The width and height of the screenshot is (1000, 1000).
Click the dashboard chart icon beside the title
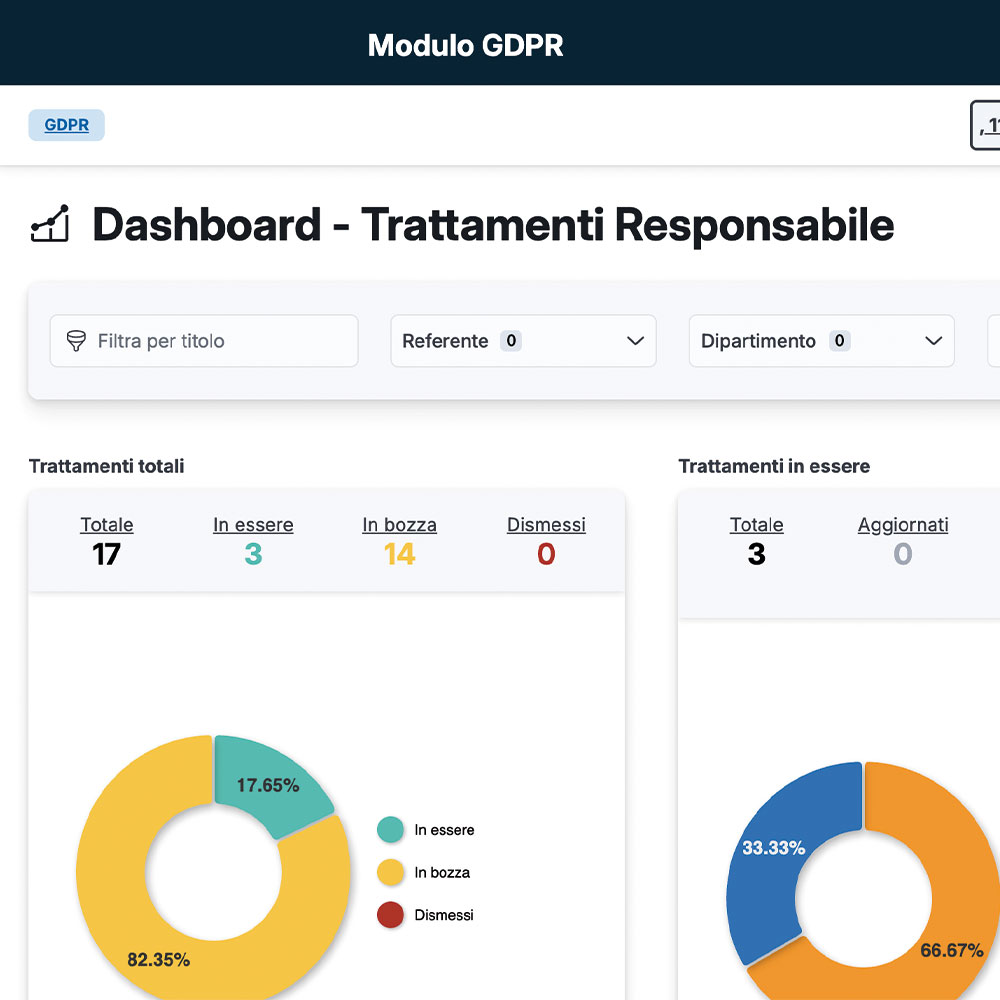[x=50, y=225]
